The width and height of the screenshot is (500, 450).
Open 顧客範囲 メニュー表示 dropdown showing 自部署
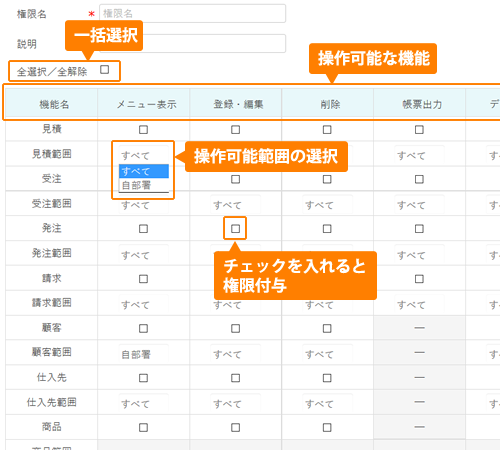coord(144,354)
